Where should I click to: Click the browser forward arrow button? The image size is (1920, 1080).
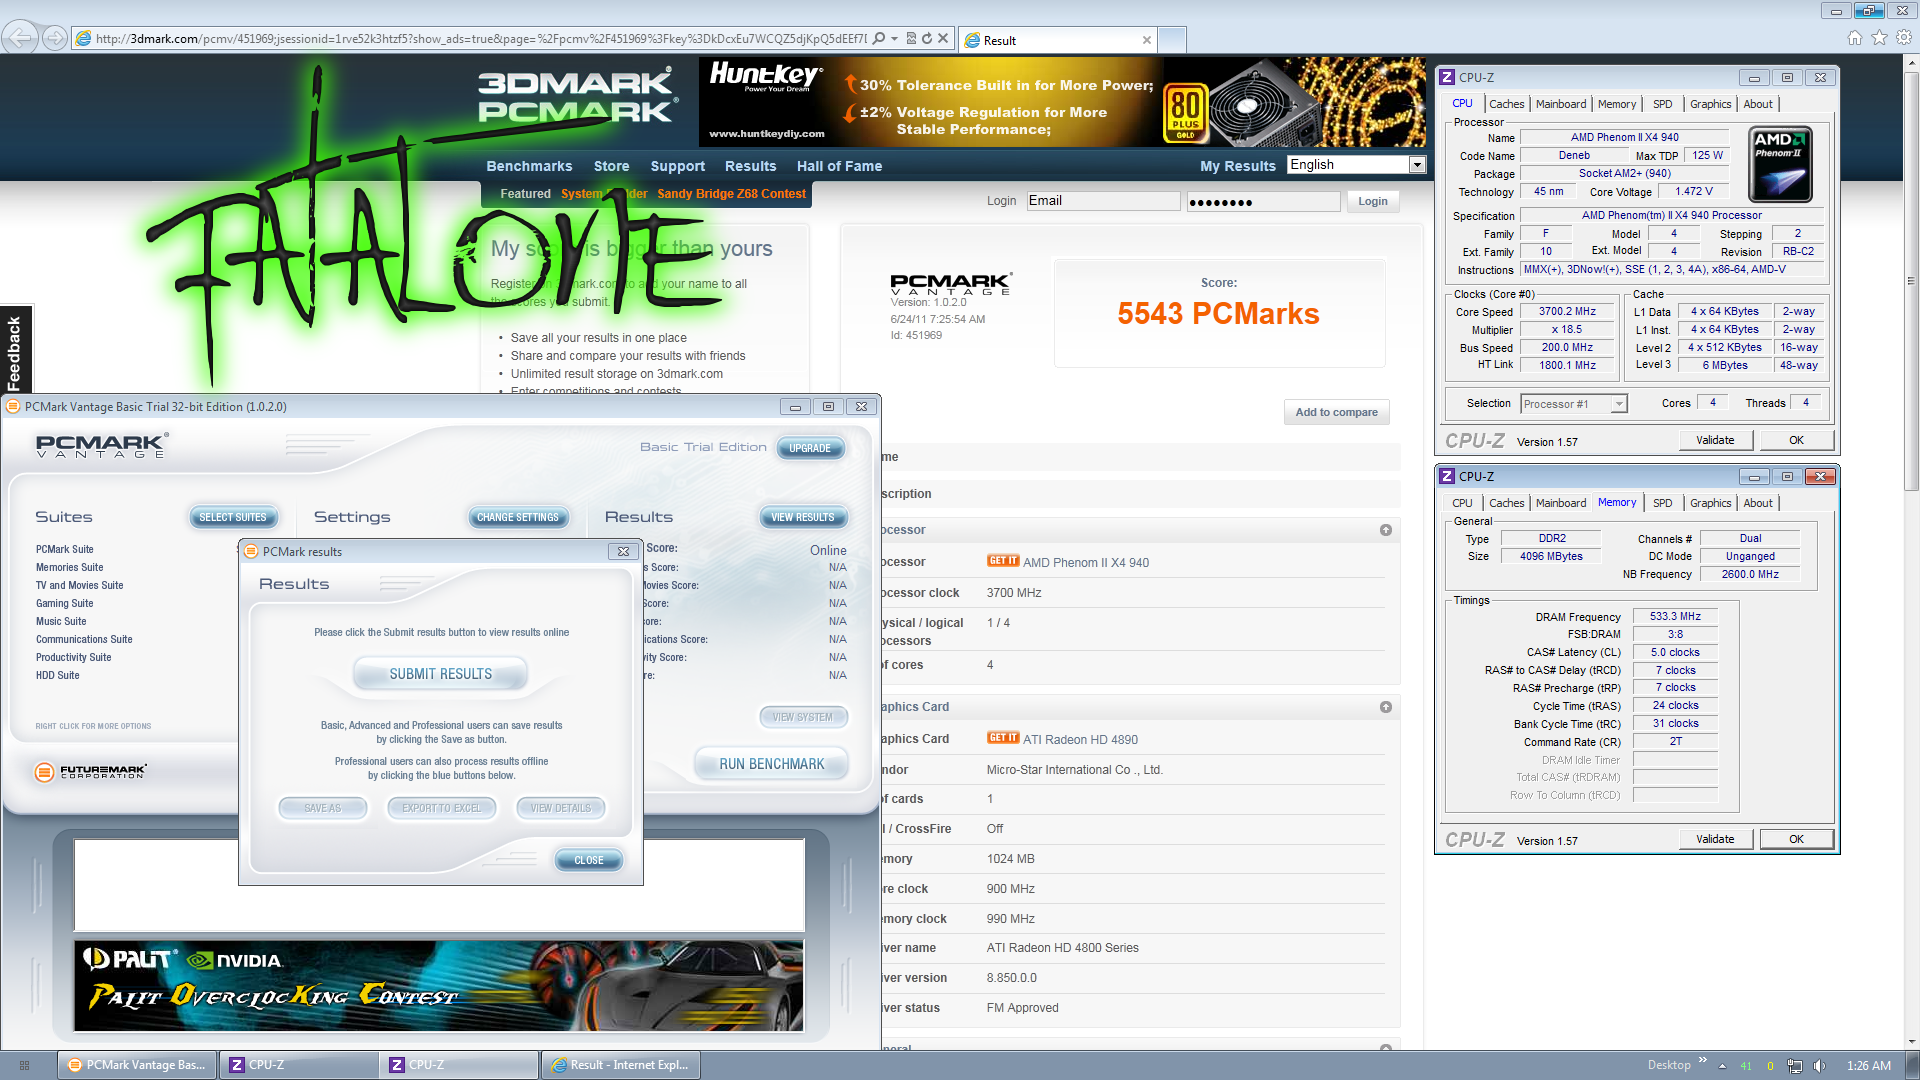pyautogui.click(x=55, y=38)
